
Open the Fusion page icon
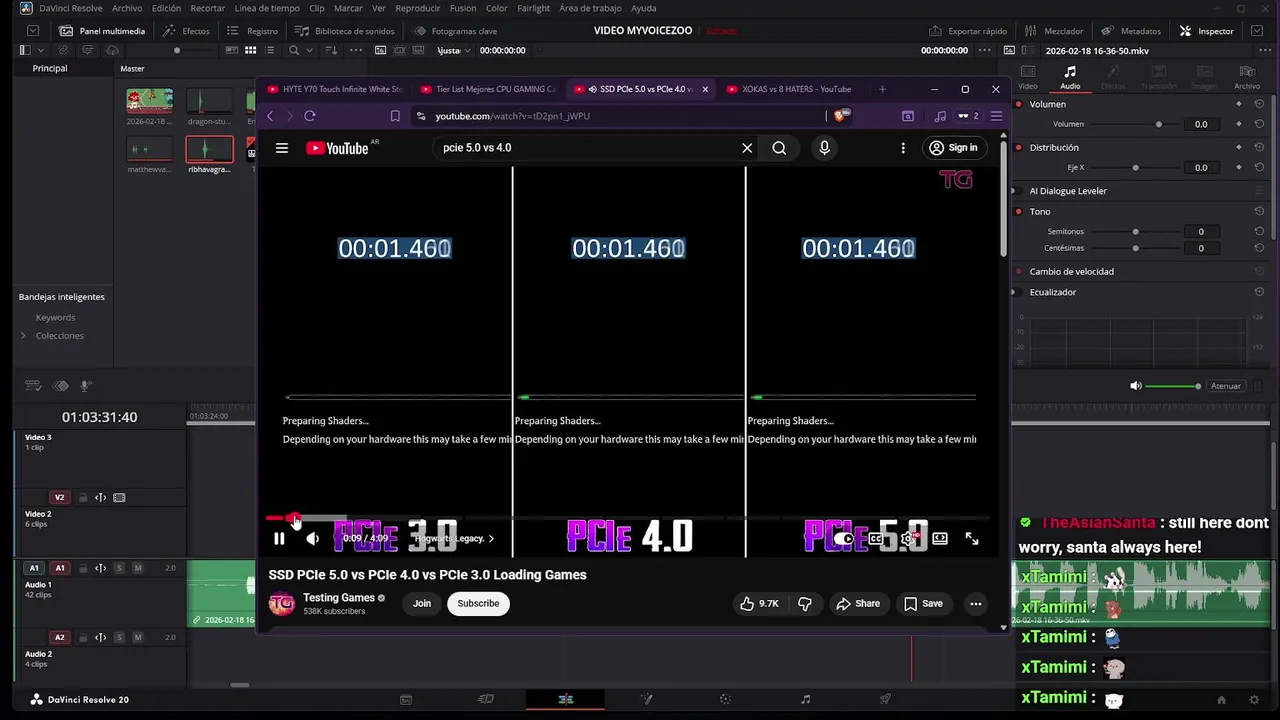pyautogui.click(x=646, y=699)
